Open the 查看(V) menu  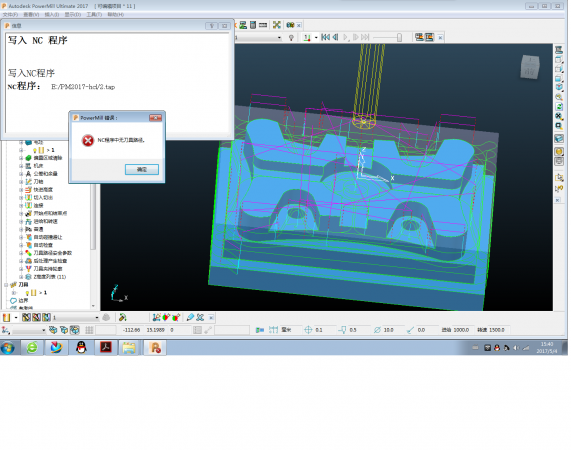[x=31, y=15]
